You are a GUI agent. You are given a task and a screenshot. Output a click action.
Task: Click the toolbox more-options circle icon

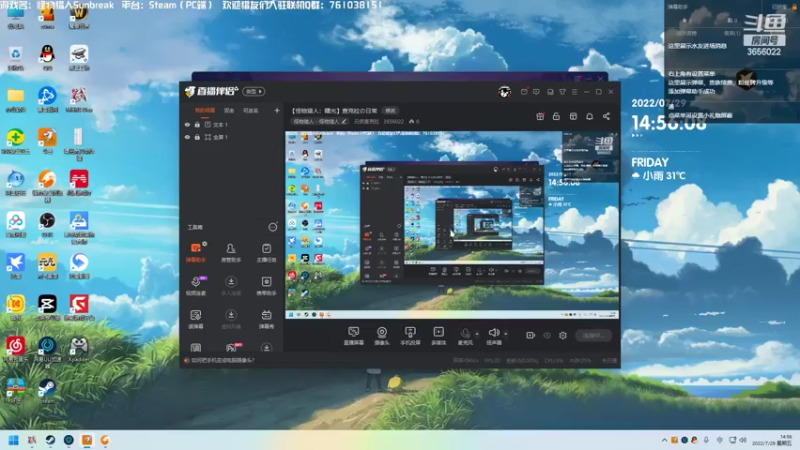(x=273, y=227)
